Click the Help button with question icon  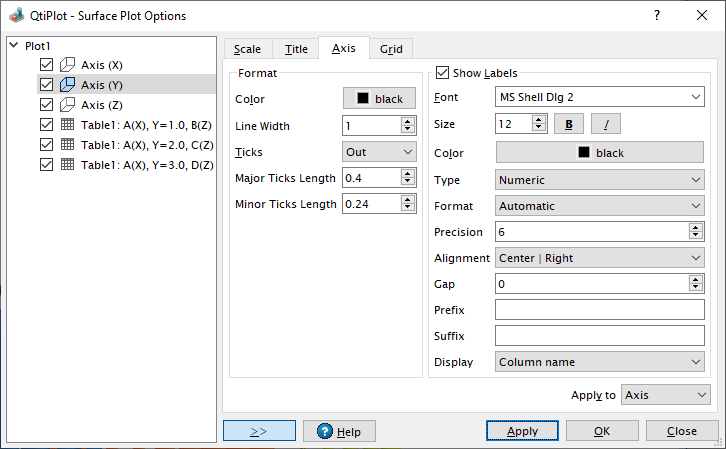coord(339,431)
